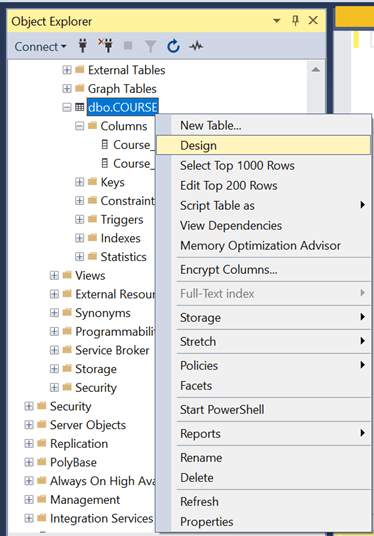The height and width of the screenshot is (536, 374).
Task: Click the Graph Tables folder icon
Action: [79, 88]
